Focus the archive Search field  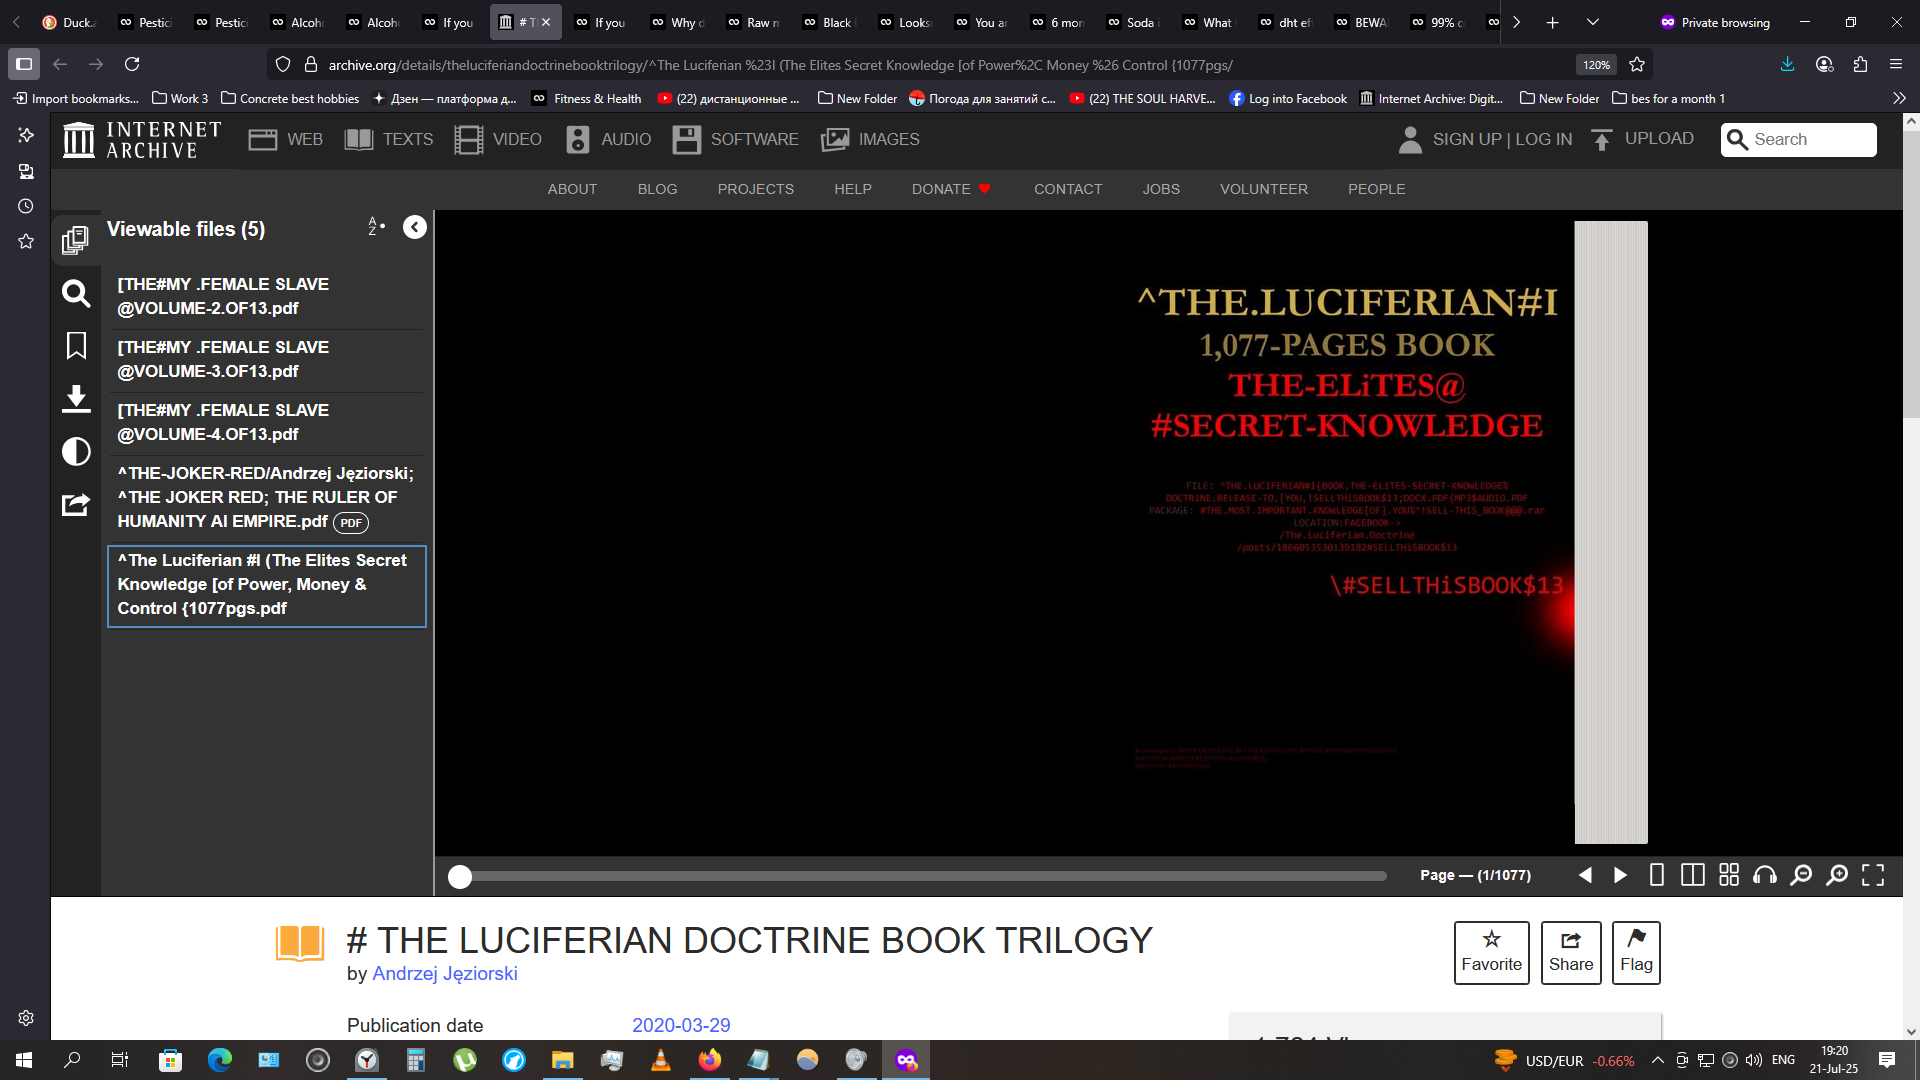tap(1798, 140)
